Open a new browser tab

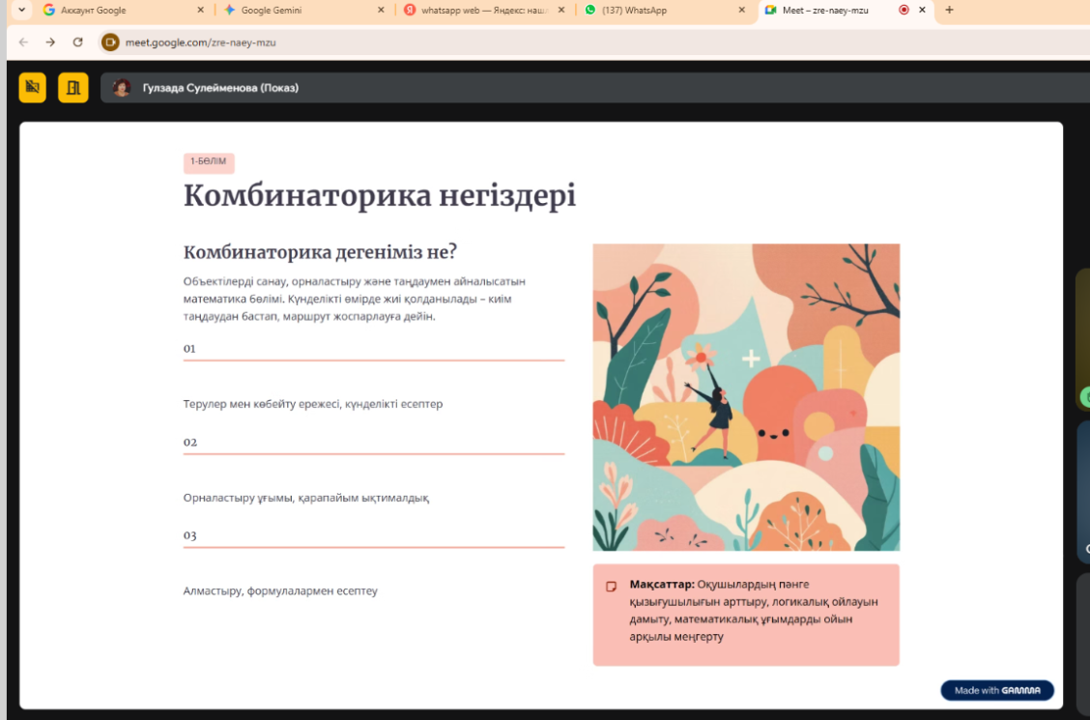coord(949,10)
